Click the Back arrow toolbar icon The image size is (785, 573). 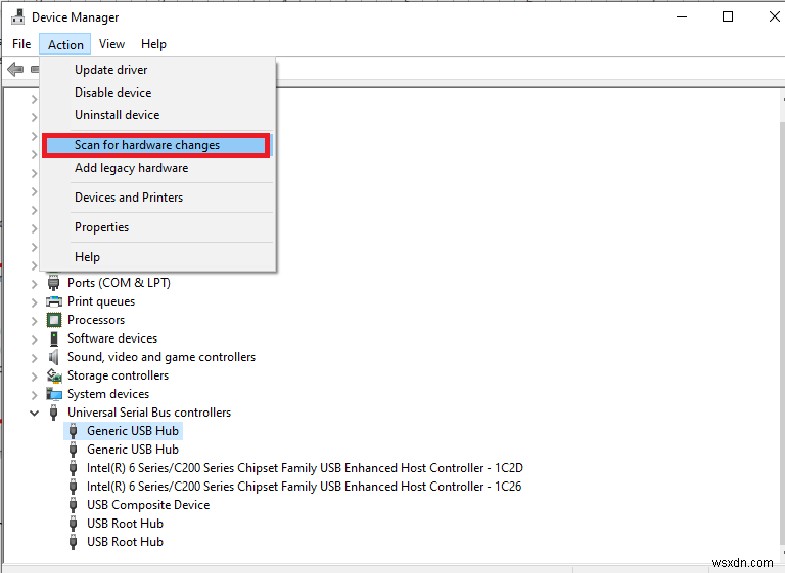point(16,69)
